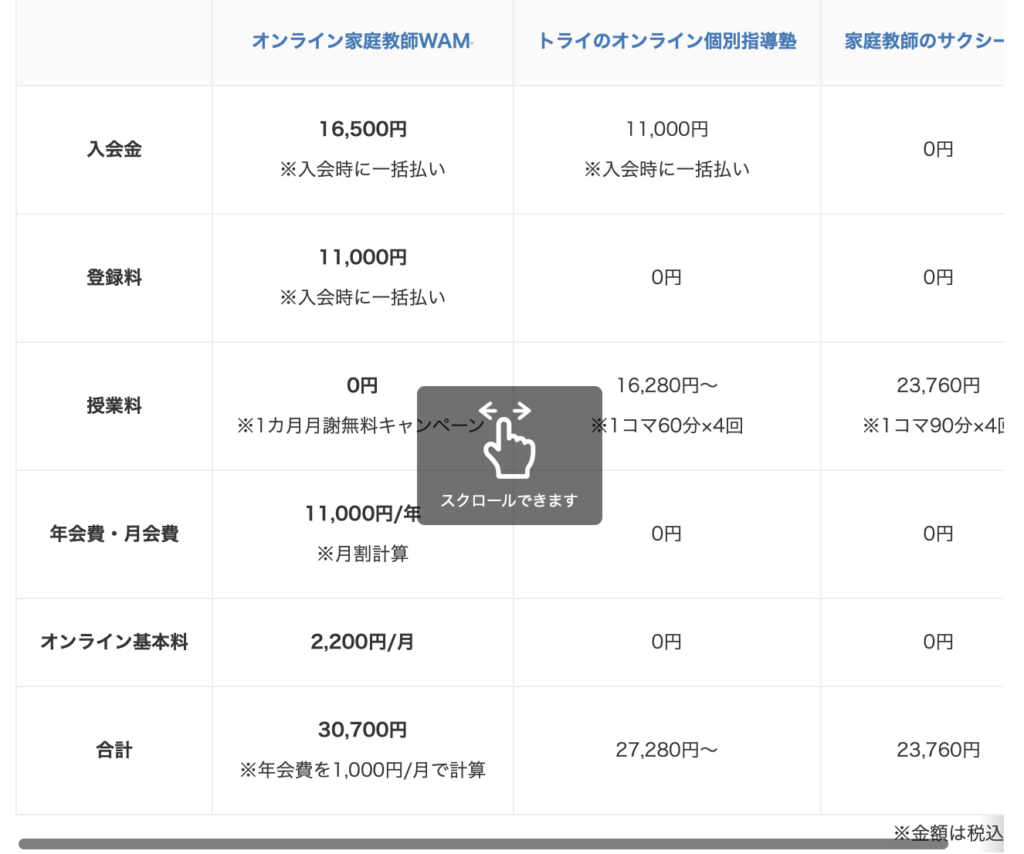Select the 年会費・月会費 row header
This screenshot has width=1024, height=854.
(x=114, y=533)
